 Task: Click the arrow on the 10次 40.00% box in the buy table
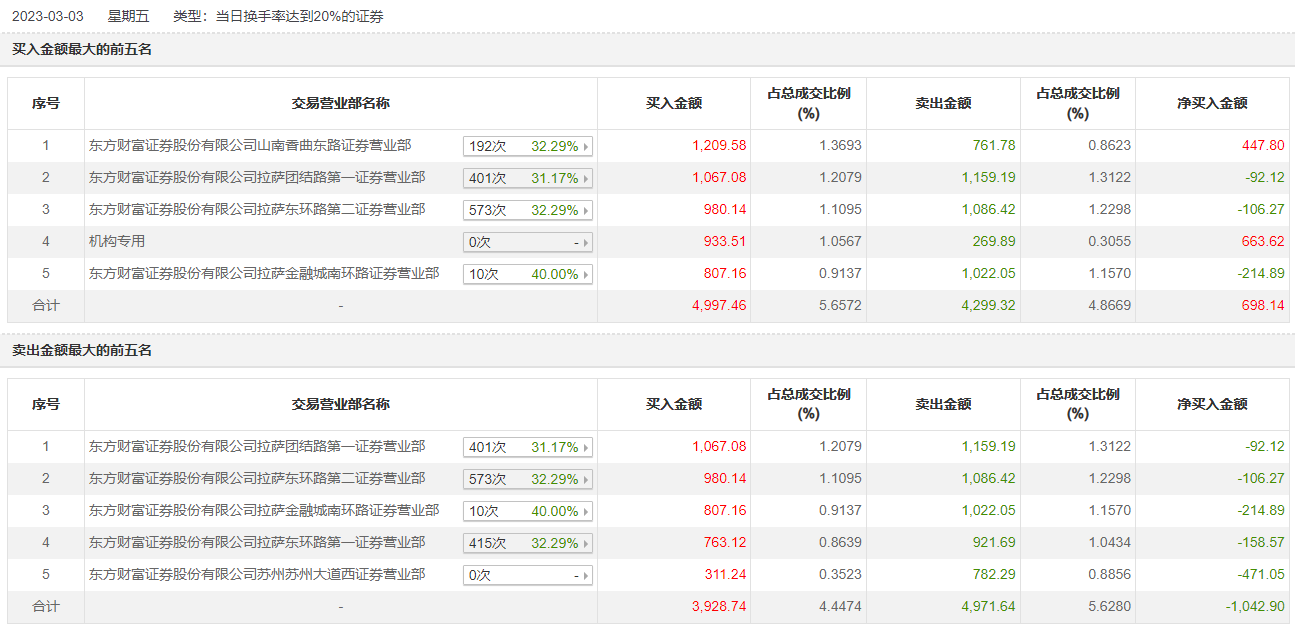coord(586,274)
